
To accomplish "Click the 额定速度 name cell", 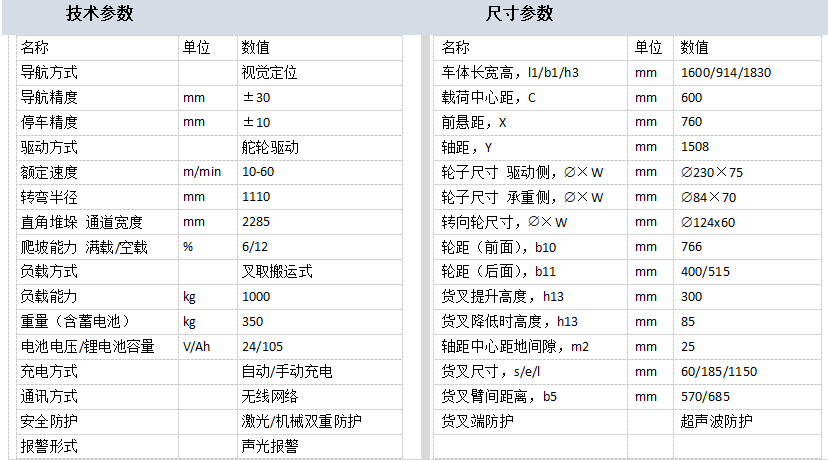I will (x=98, y=172).
